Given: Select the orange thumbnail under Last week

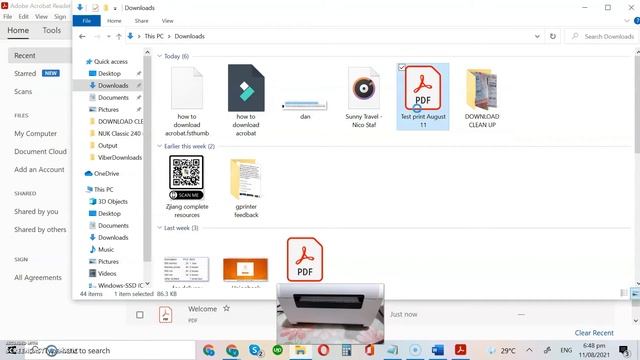Looking at the screenshot, I should click(x=246, y=270).
